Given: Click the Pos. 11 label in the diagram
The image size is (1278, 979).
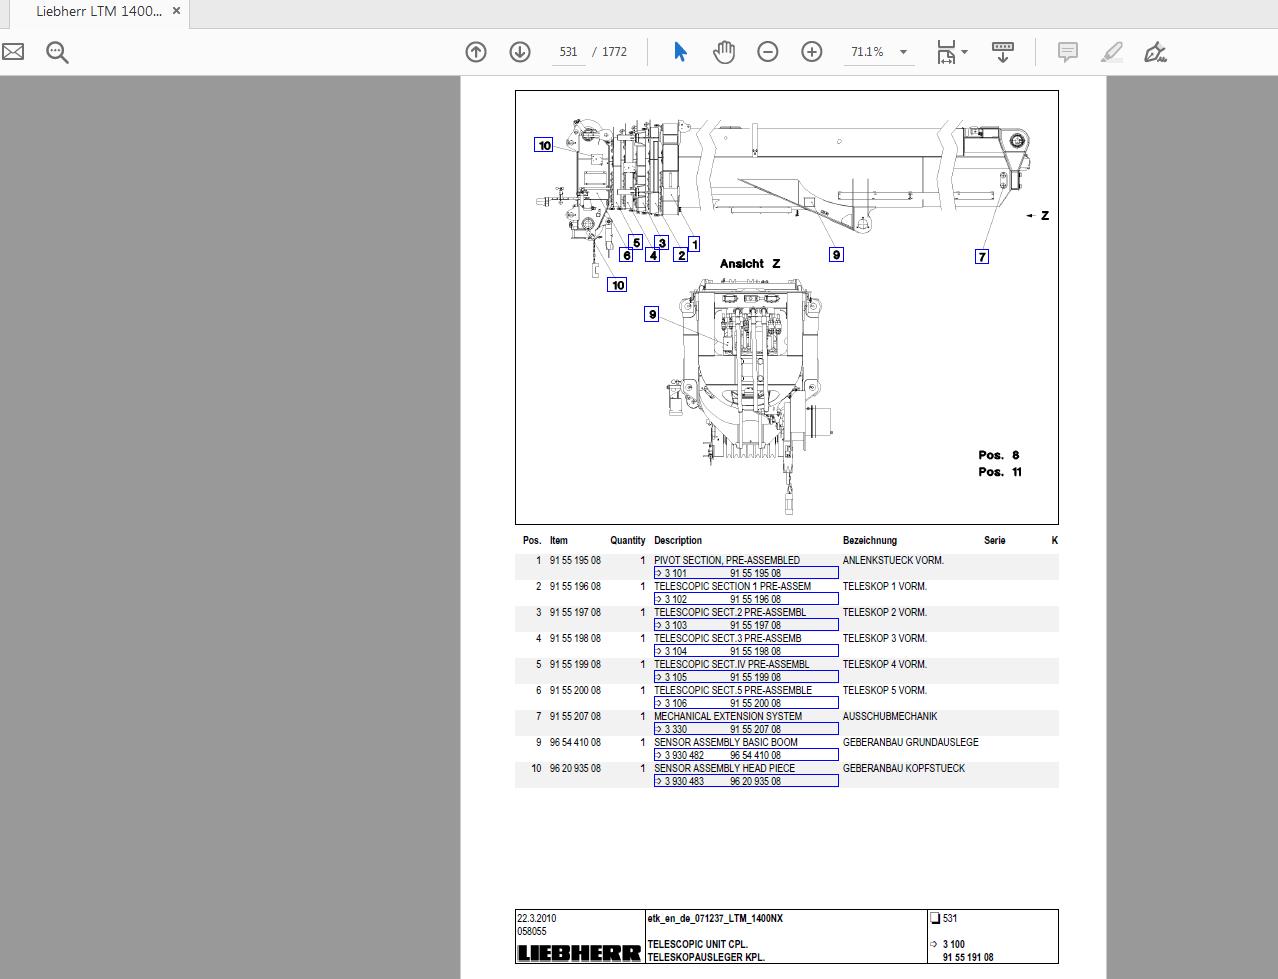Looking at the screenshot, I should (x=1000, y=472).
